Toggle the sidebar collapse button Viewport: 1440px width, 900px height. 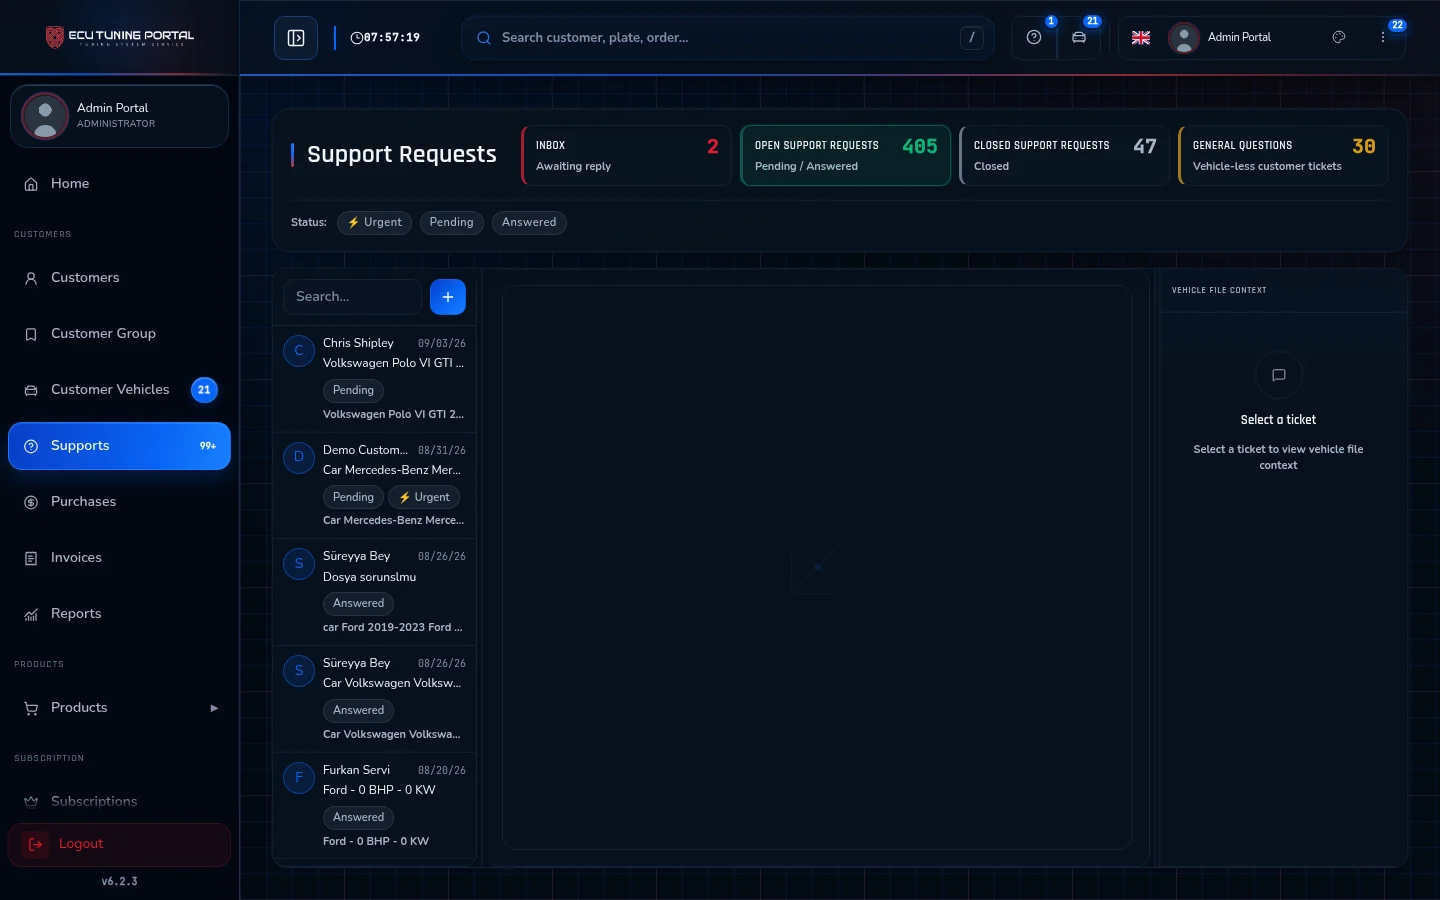click(296, 38)
